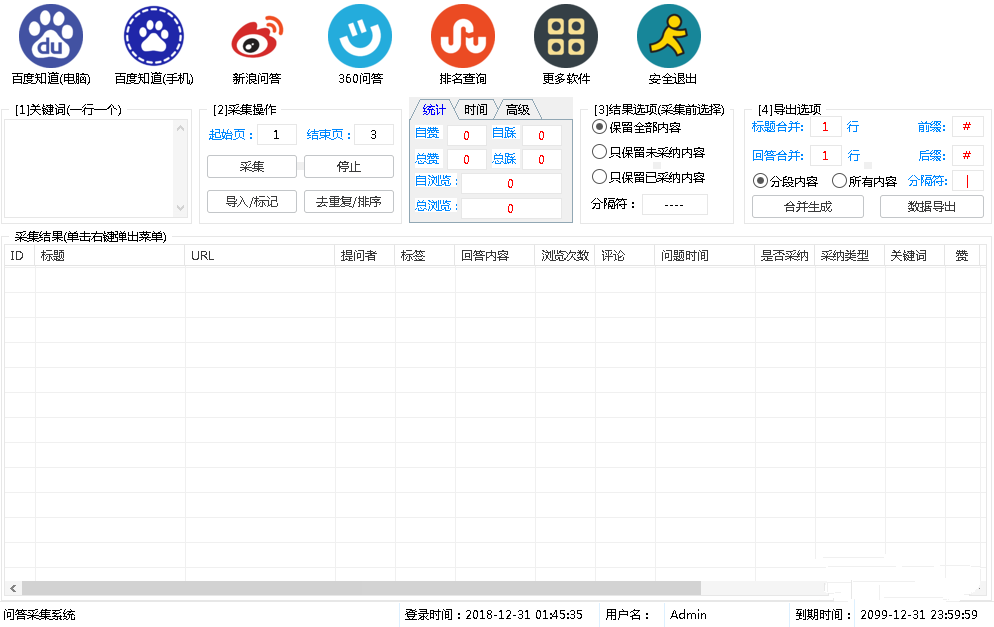
Task: Click the 结束页 input field
Action: [x=373, y=134]
